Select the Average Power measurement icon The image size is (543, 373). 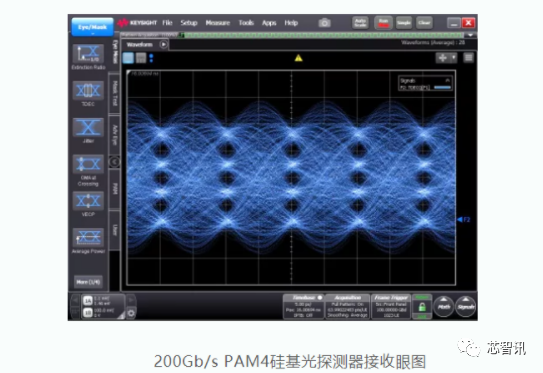coord(88,238)
